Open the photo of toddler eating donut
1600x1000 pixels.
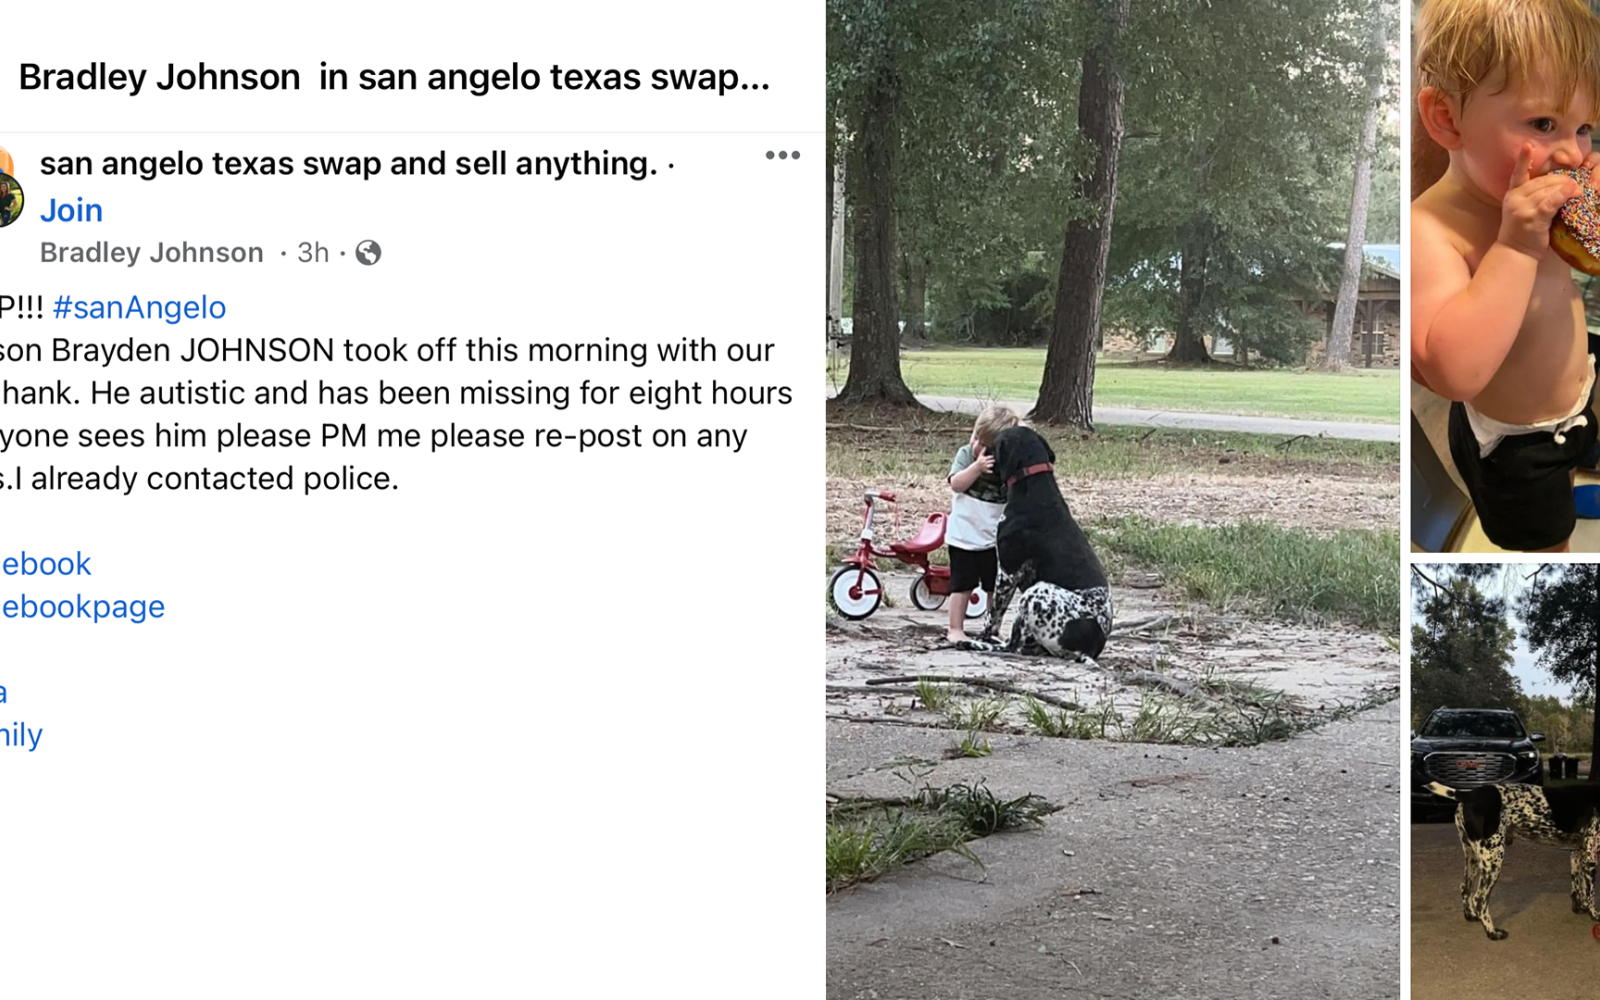(x=1505, y=276)
